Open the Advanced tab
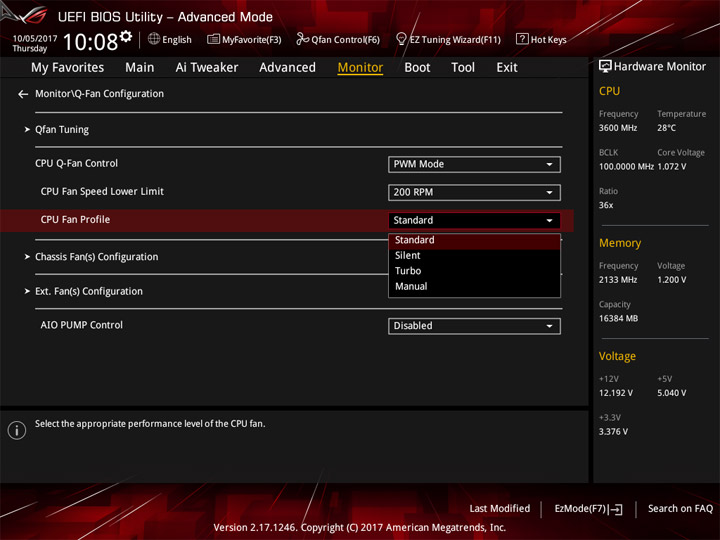The height and width of the screenshot is (540, 720). click(x=287, y=68)
